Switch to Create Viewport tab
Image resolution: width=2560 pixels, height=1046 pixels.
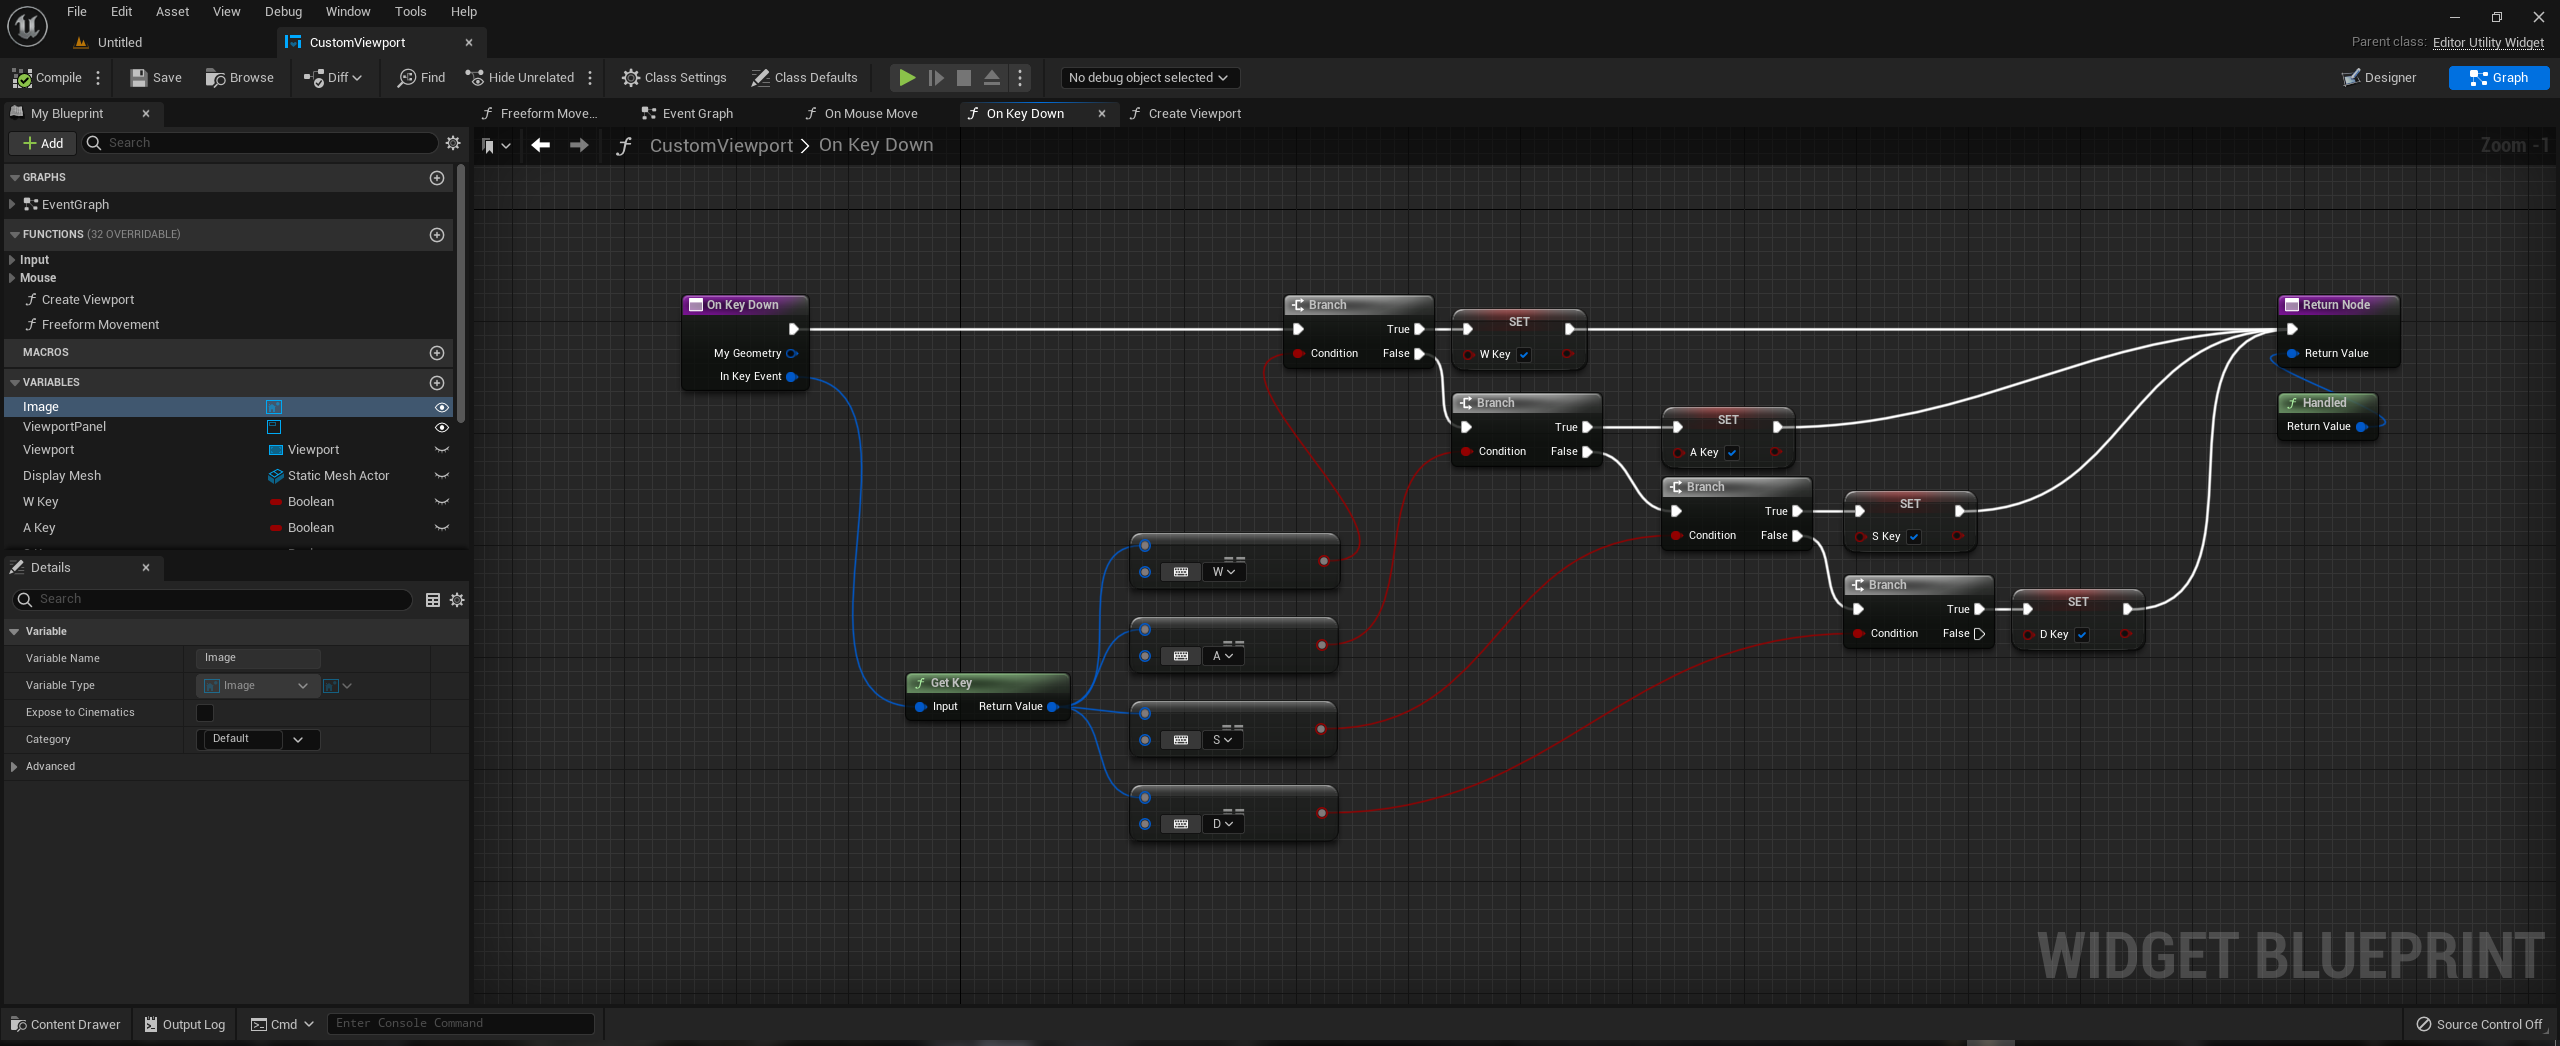(1194, 114)
